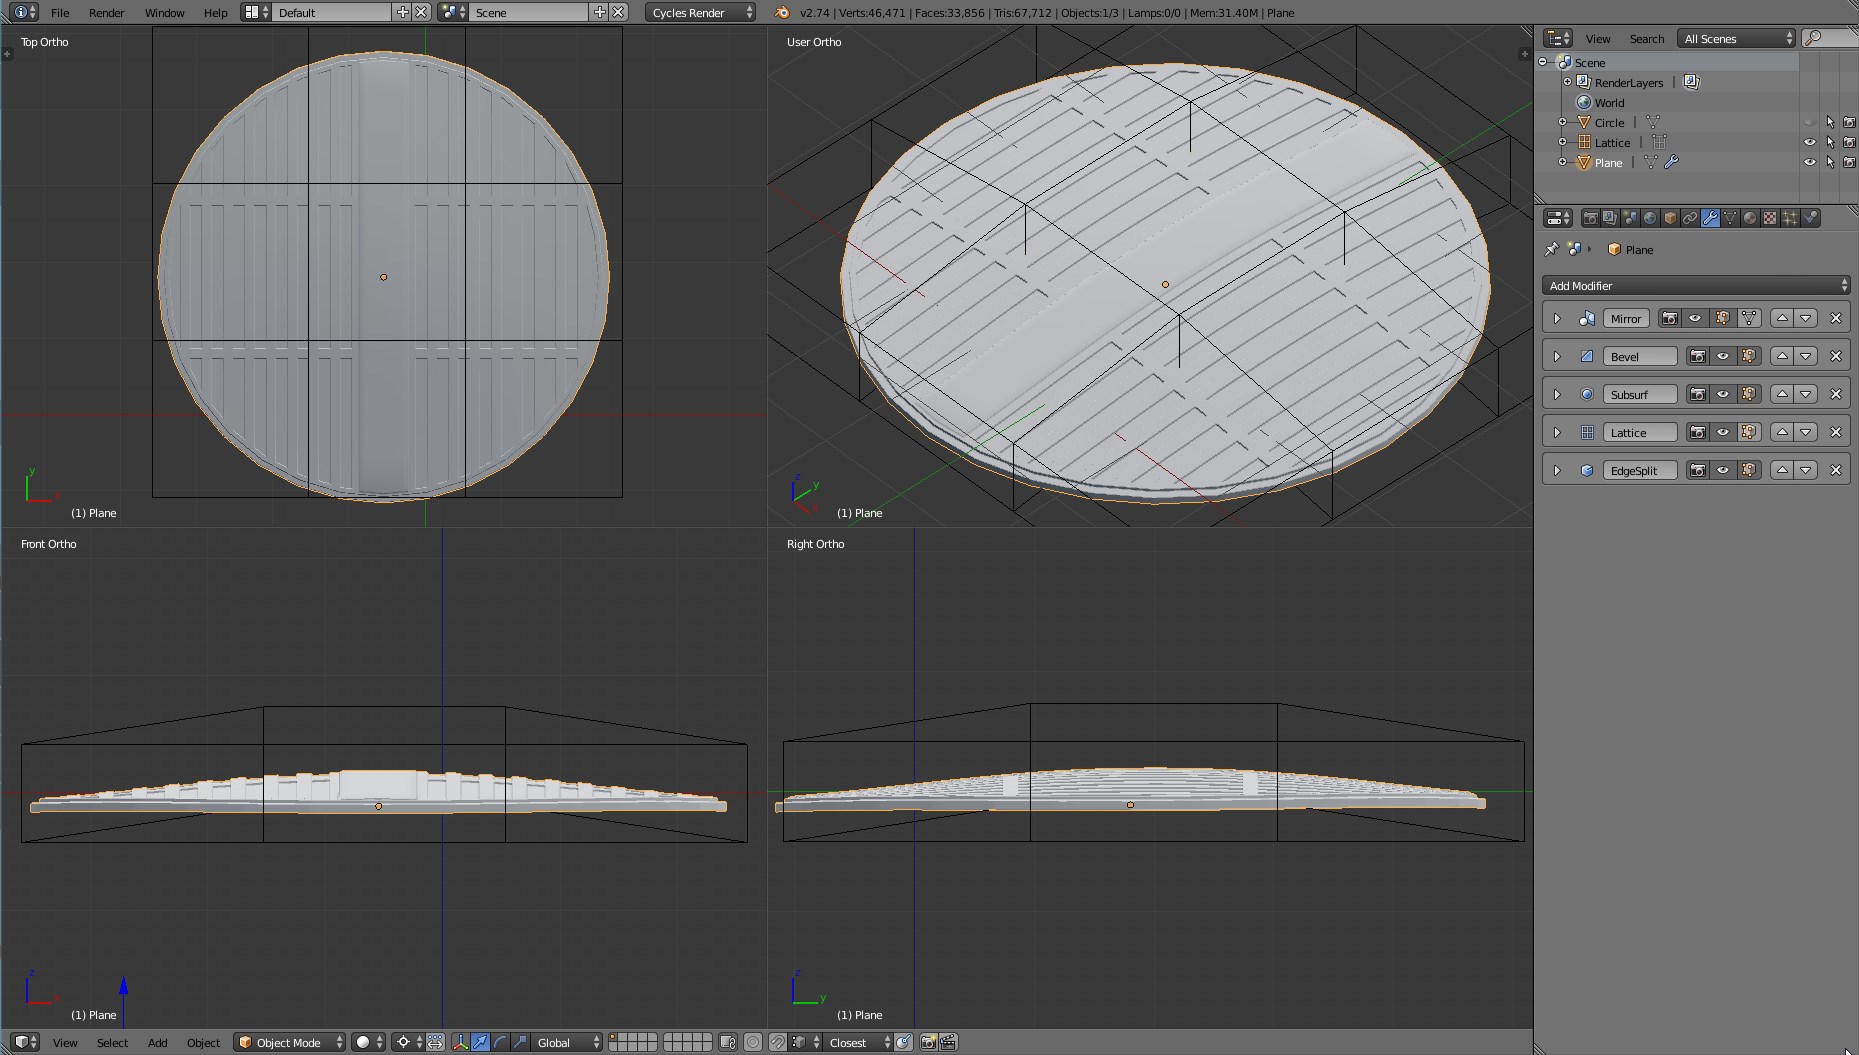Image resolution: width=1859 pixels, height=1055 pixels.
Task: Open the Render properties tab
Action: click(x=1590, y=218)
